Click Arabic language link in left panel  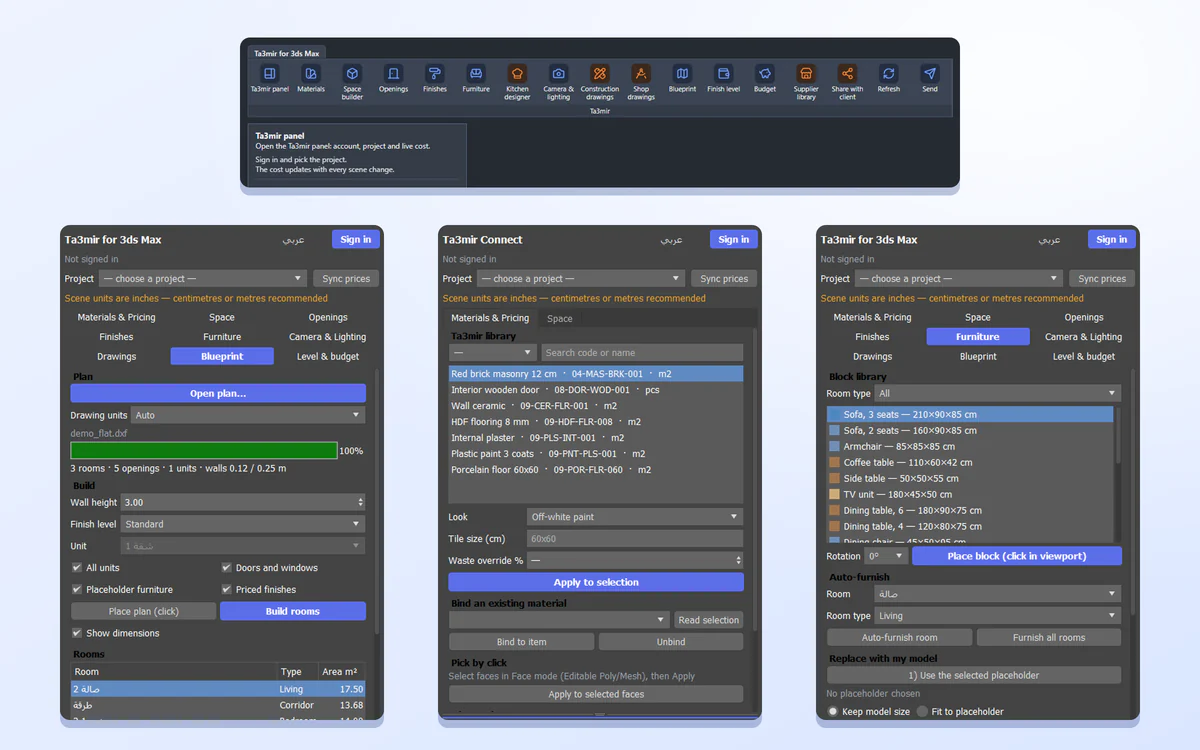(294, 240)
